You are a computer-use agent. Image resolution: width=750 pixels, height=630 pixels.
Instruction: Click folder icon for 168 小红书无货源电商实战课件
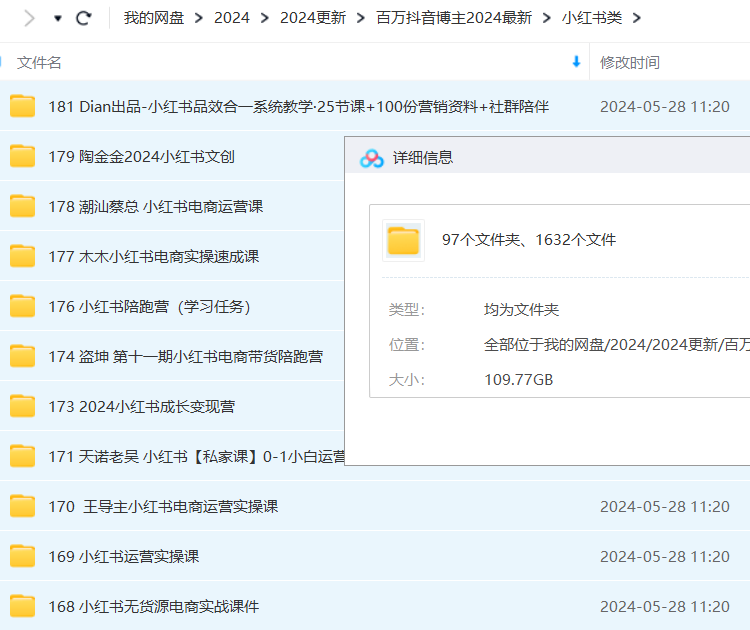[x=23, y=606]
